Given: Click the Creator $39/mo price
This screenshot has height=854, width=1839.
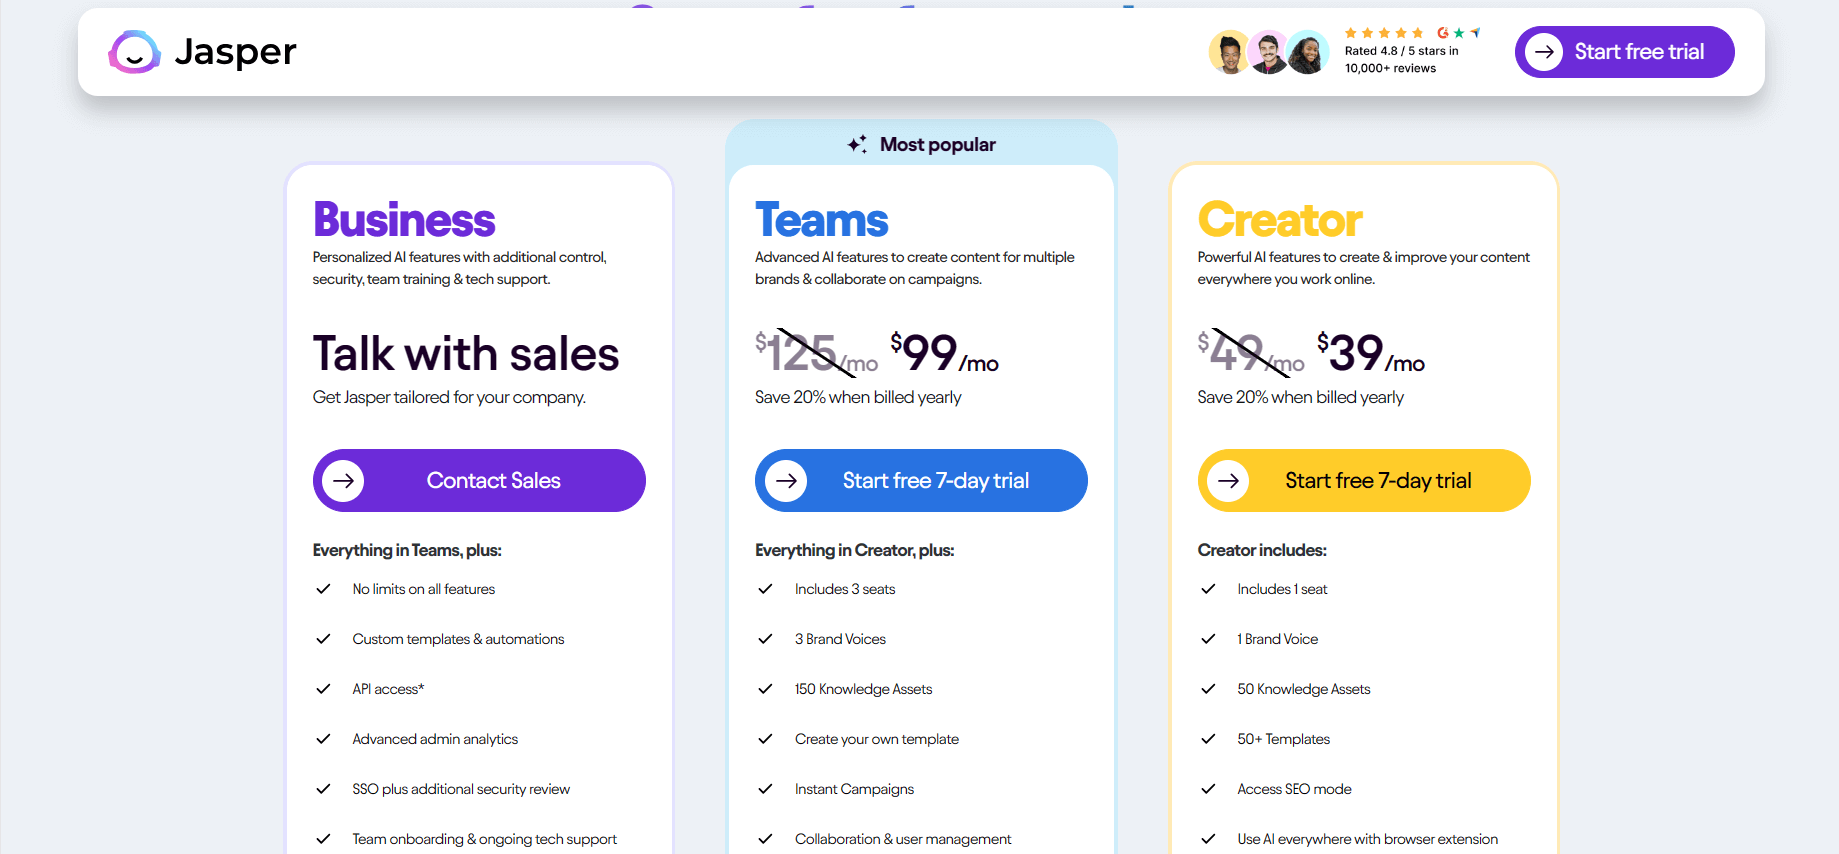Looking at the screenshot, I should [x=1371, y=353].
